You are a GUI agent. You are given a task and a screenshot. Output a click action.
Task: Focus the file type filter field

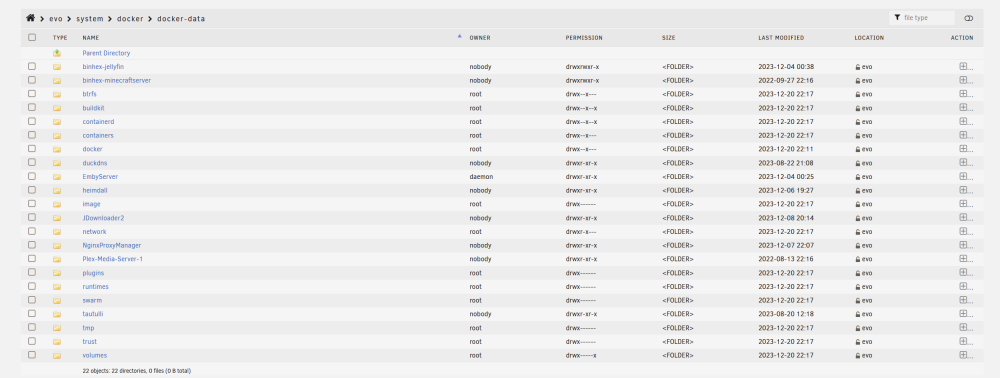coord(922,18)
